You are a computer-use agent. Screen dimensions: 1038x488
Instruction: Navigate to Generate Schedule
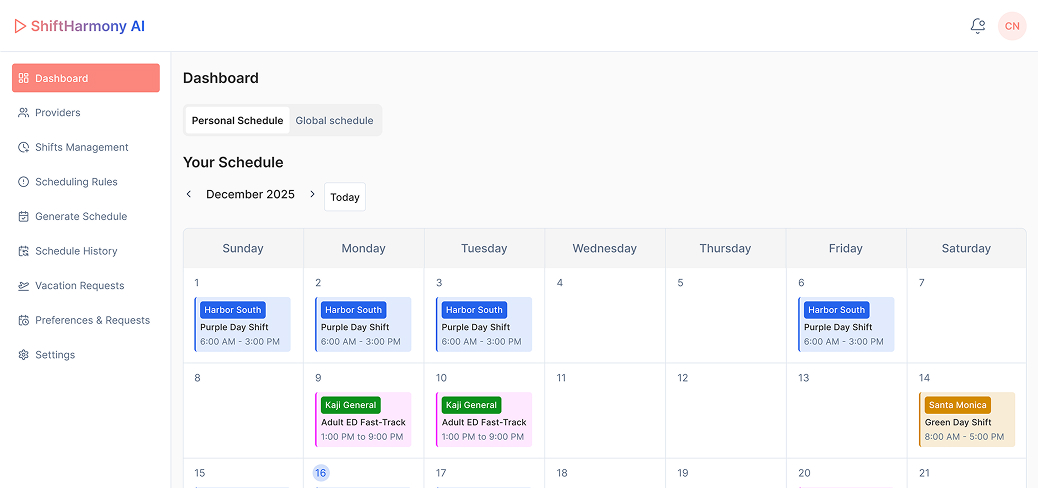click(80, 216)
